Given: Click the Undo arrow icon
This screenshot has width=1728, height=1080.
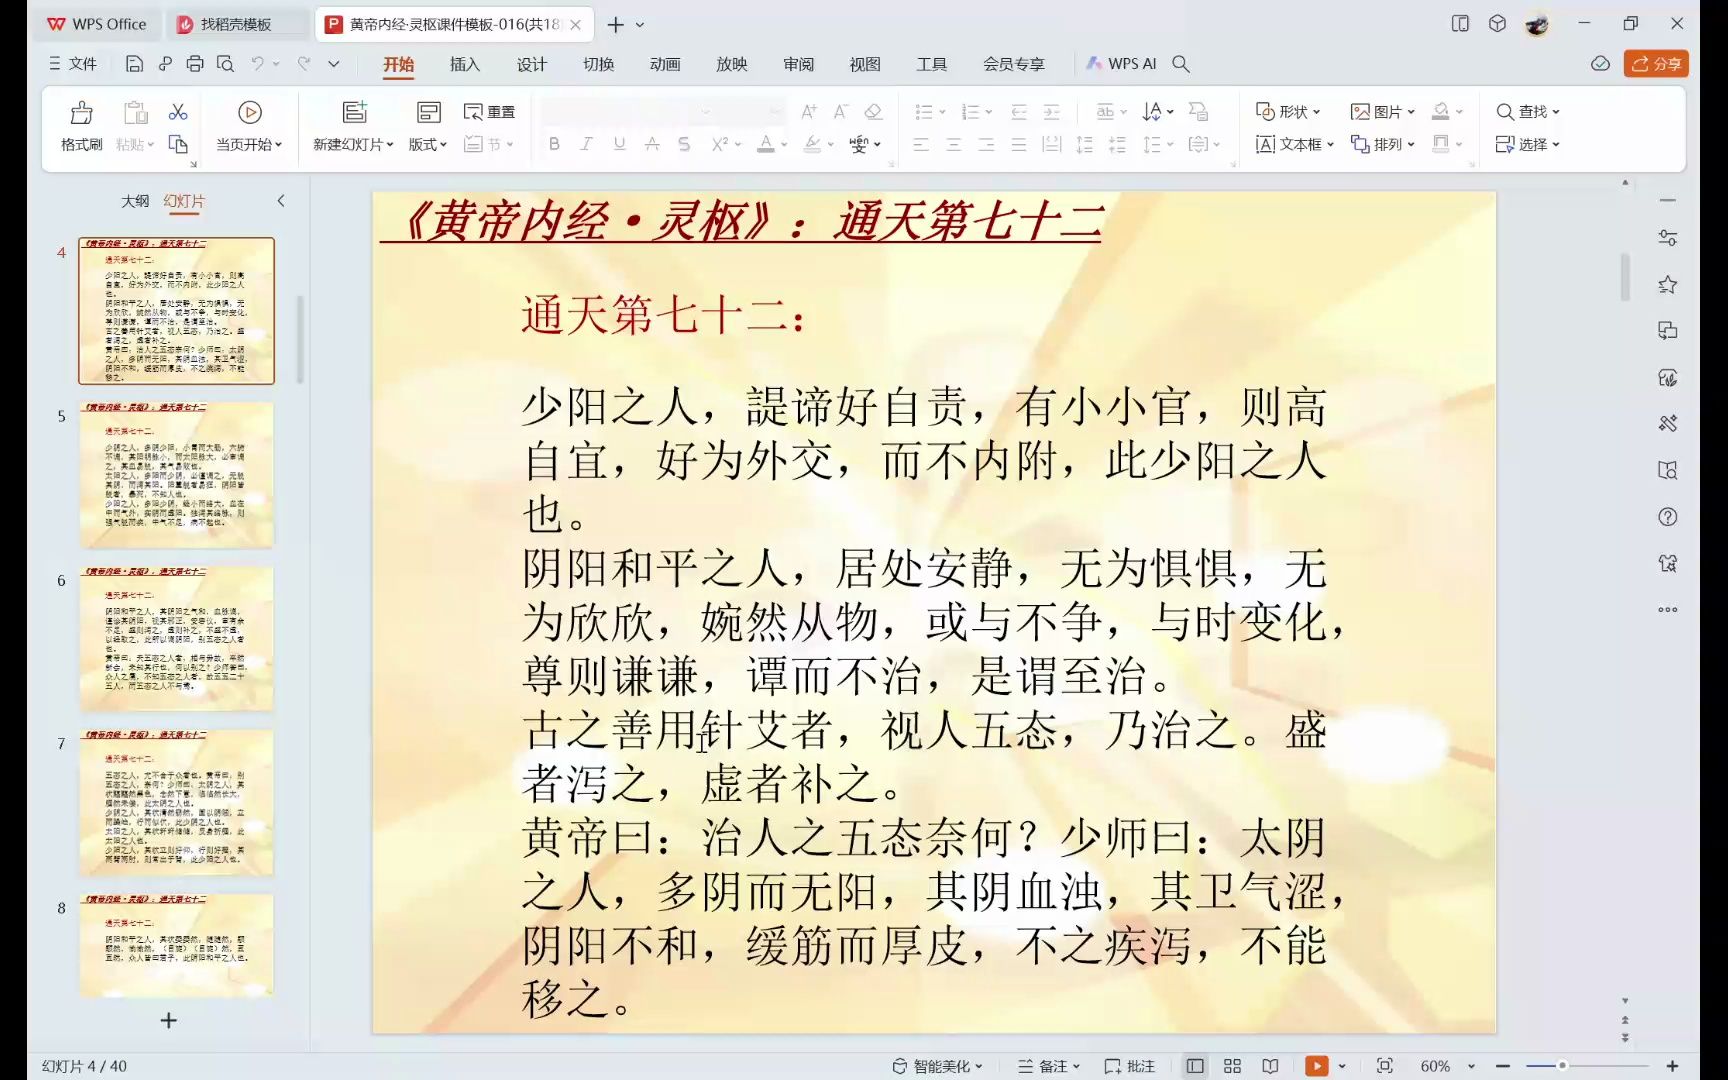Looking at the screenshot, I should (258, 64).
